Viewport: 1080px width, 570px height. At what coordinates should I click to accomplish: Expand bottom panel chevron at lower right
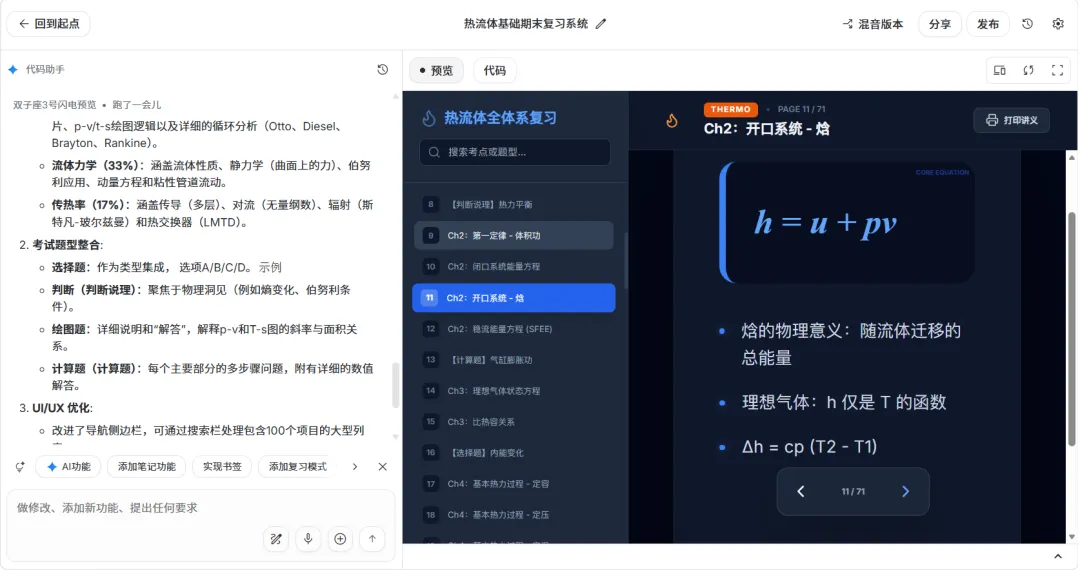tap(1058, 556)
